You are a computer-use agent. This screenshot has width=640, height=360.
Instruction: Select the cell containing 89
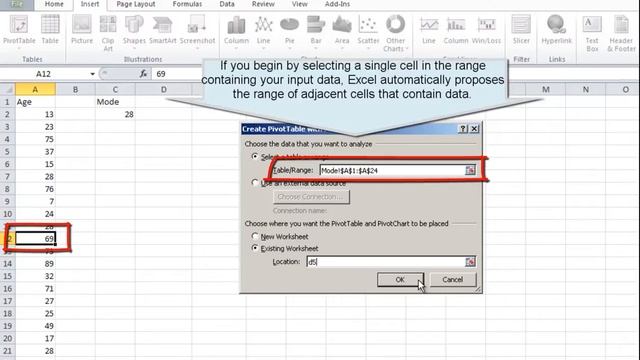tap(35, 264)
